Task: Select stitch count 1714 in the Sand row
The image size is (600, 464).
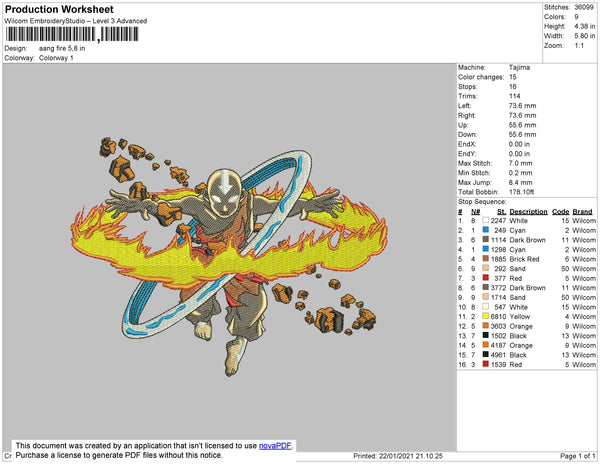Action: [499, 298]
